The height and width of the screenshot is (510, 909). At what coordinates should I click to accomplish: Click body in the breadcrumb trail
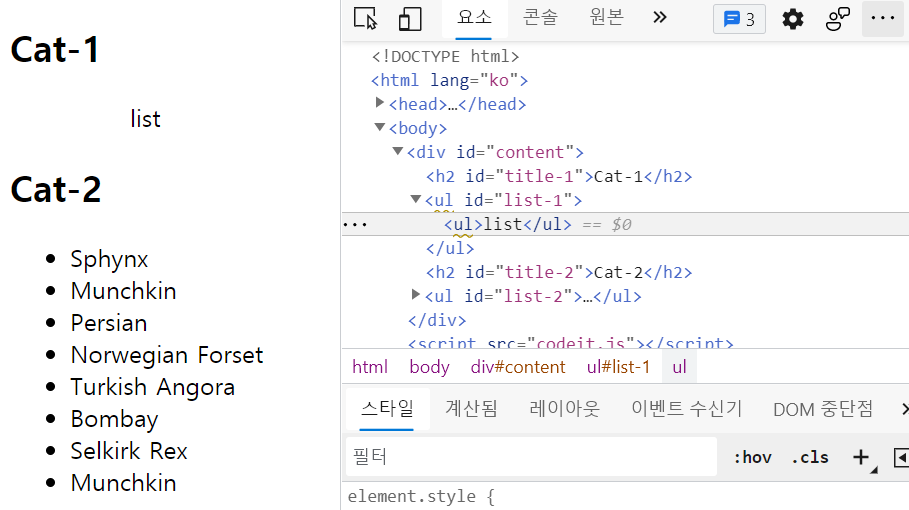coord(430,367)
